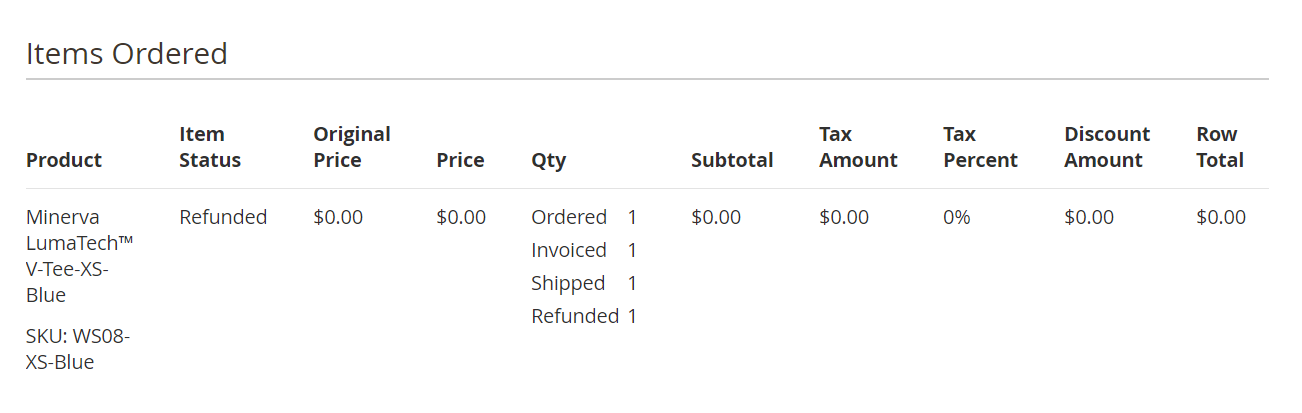Select the Subtotal column header
The width and height of the screenshot is (1302, 413).
732,160
